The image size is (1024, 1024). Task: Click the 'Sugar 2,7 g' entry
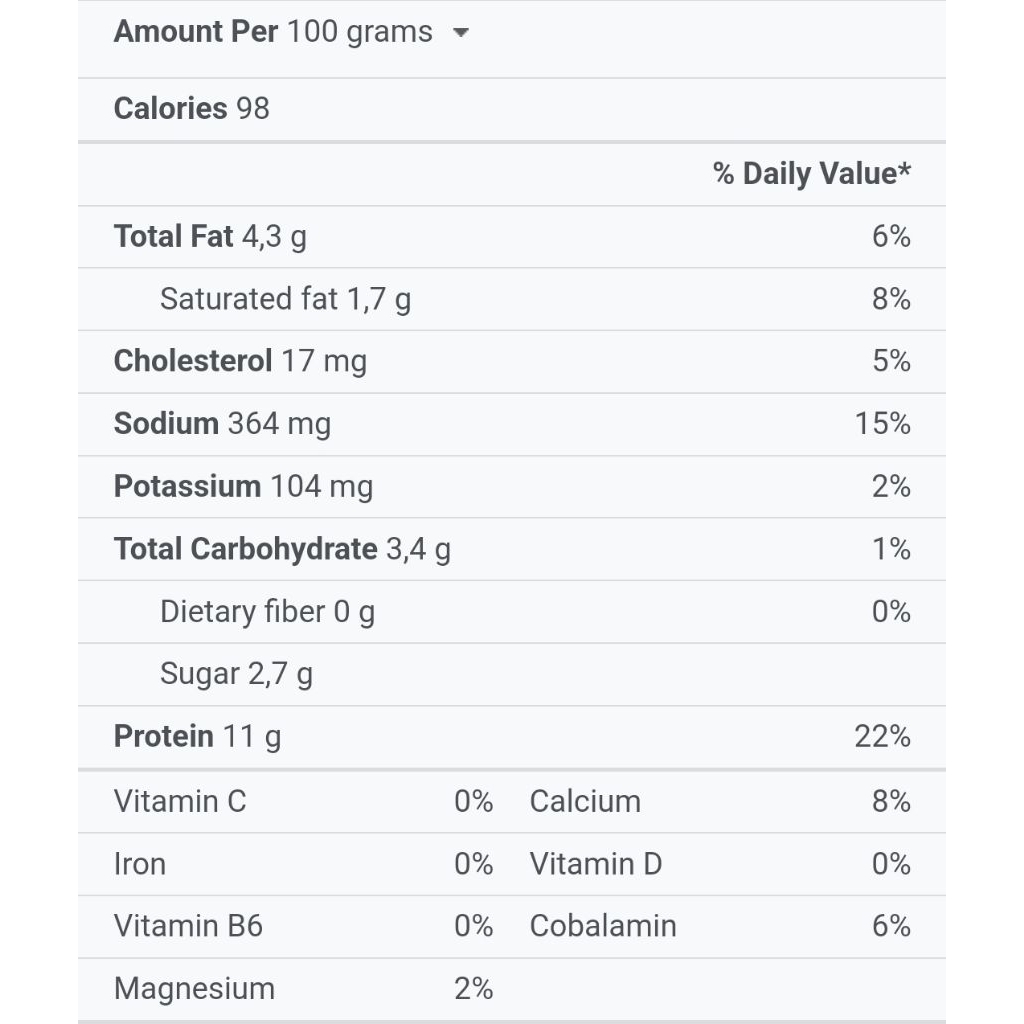coord(236,674)
